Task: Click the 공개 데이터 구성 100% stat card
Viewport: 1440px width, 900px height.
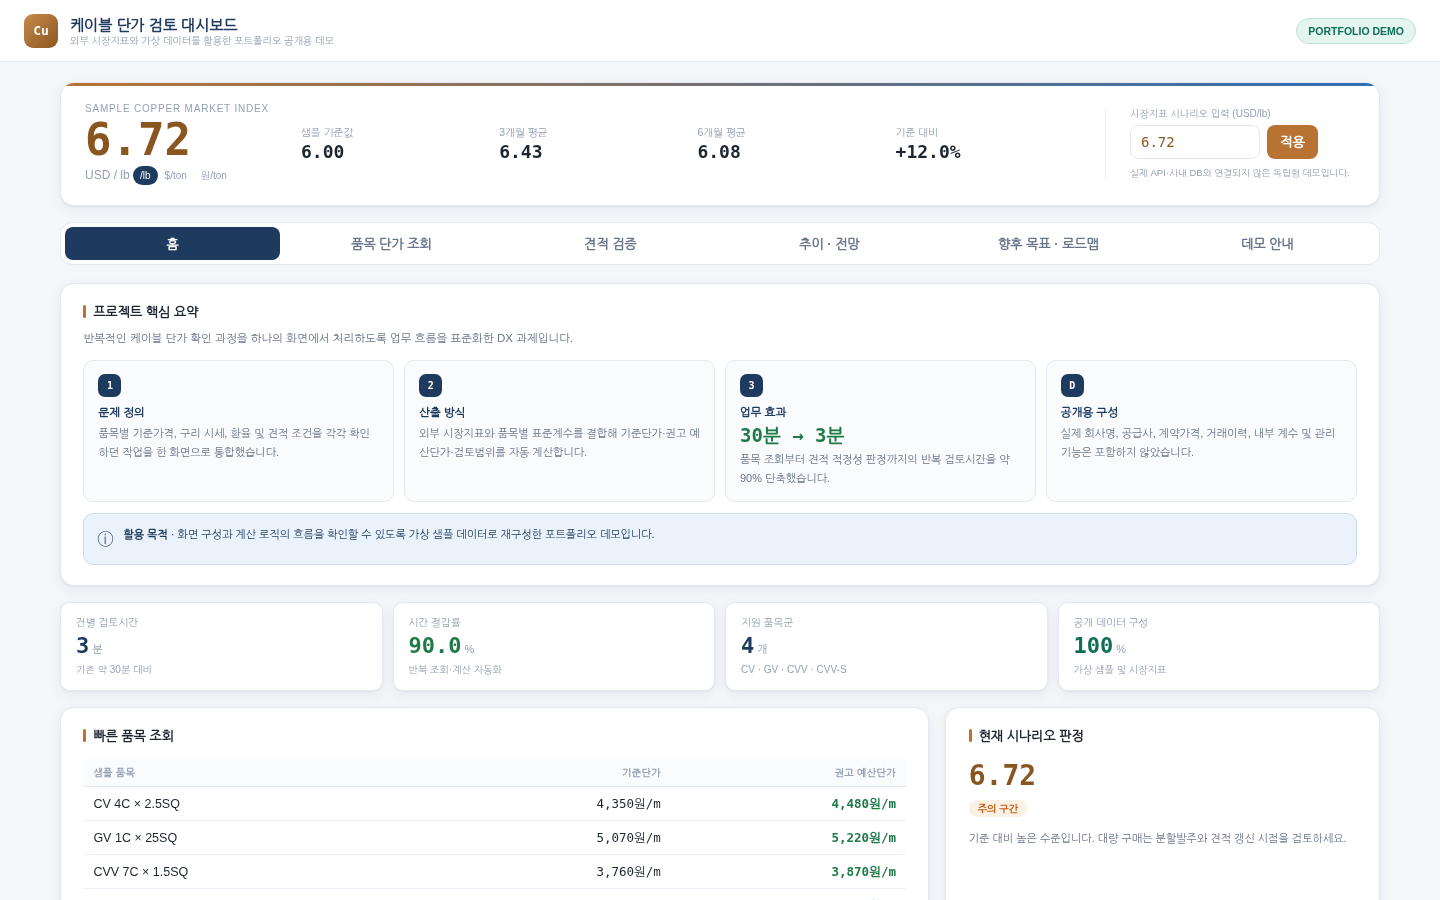Action: [1219, 646]
